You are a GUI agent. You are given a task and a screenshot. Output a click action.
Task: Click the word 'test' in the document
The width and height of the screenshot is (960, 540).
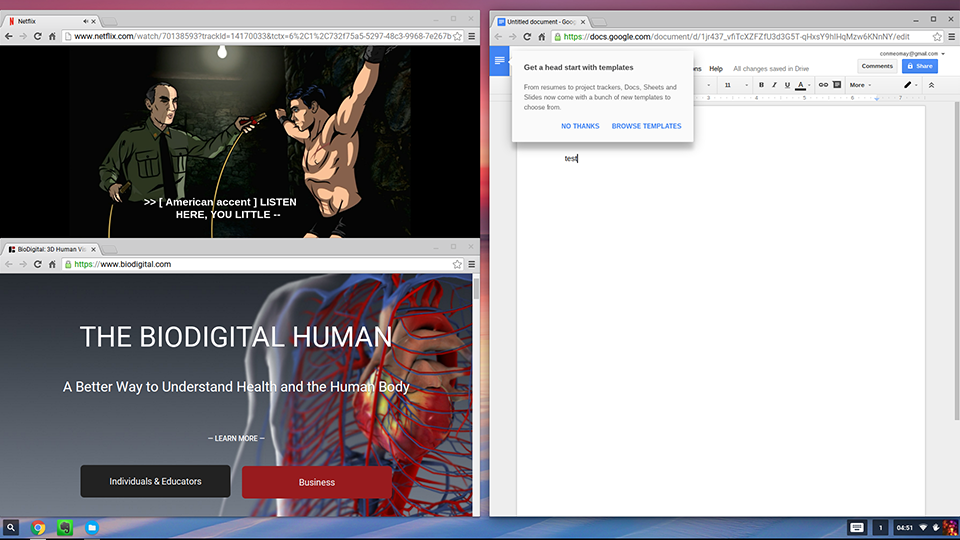coord(571,159)
